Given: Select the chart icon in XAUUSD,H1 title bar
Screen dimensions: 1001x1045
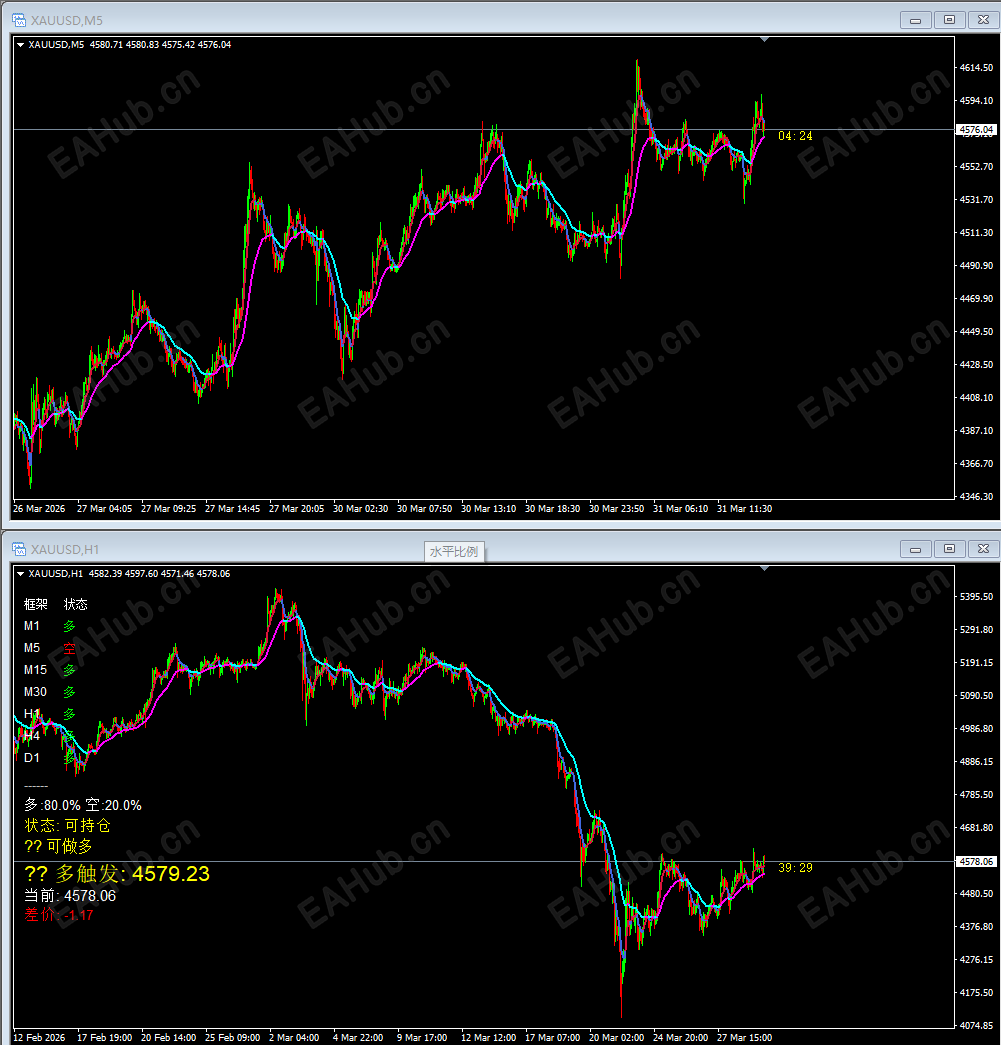Looking at the screenshot, I should 17,548.
